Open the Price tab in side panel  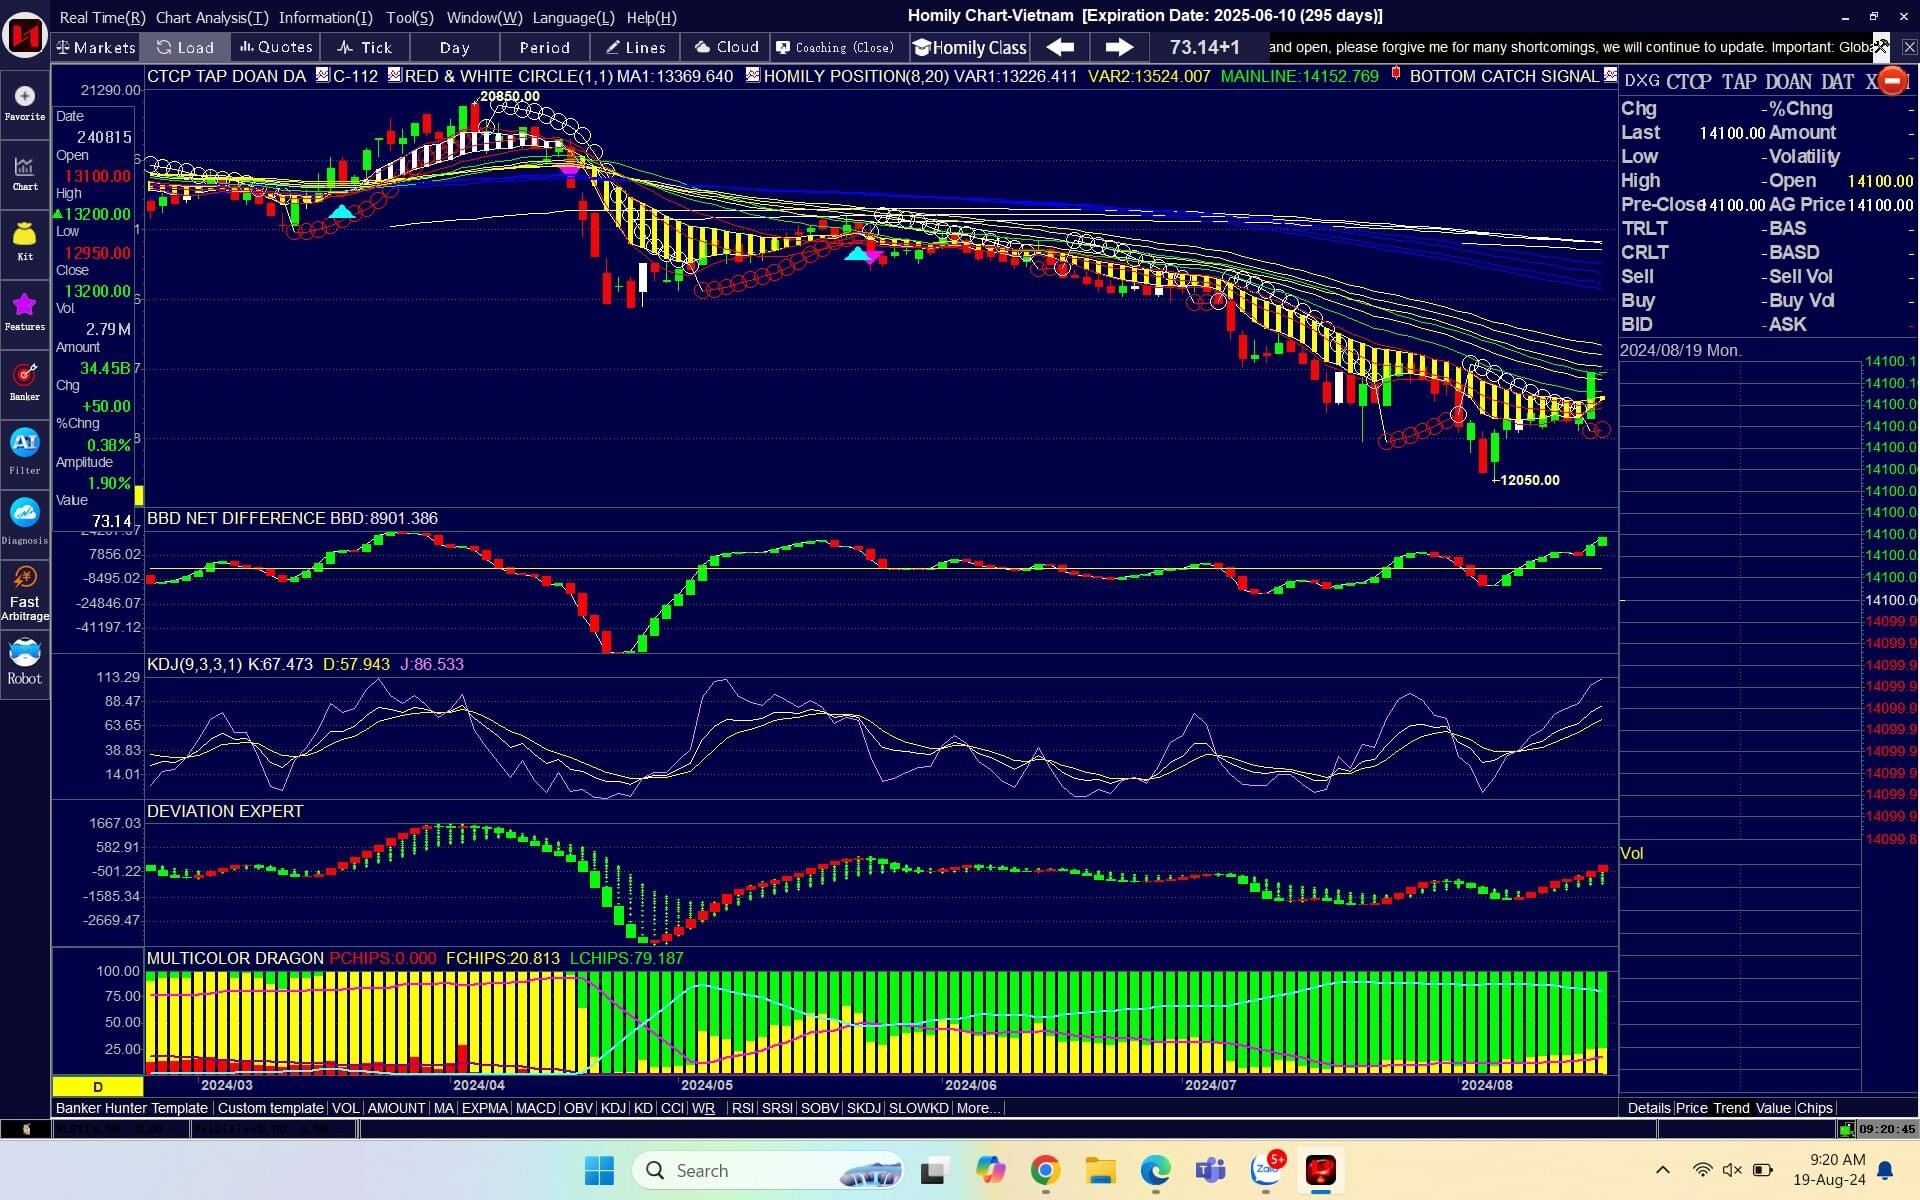[1691, 1108]
